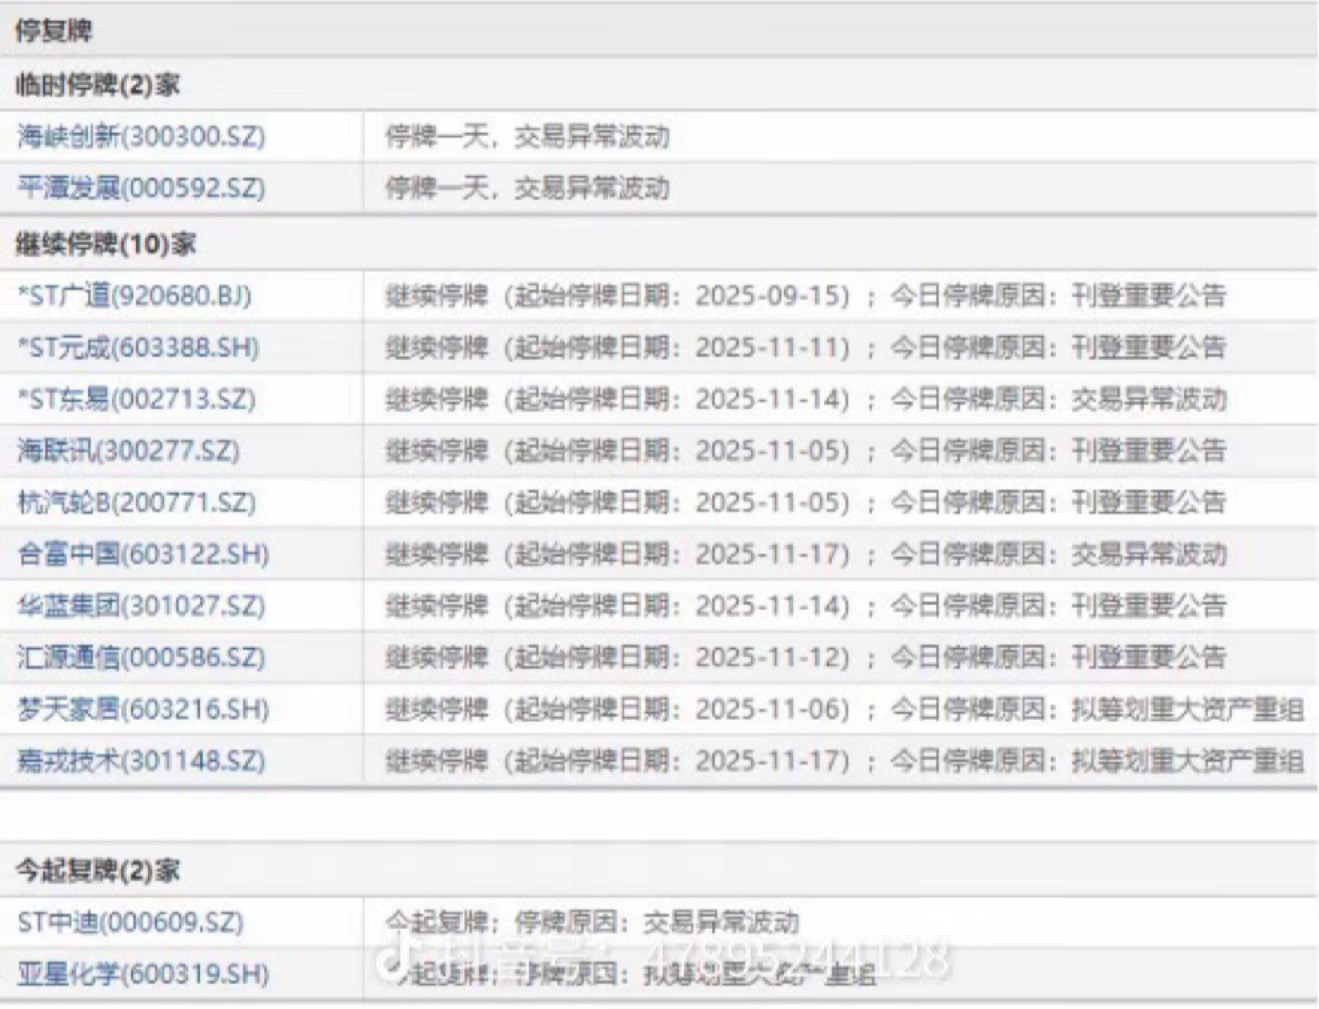Open the 嘉戎技术(301148.SZ) stock link
Screen dimensions: 1319x1009
(x=141, y=761)
